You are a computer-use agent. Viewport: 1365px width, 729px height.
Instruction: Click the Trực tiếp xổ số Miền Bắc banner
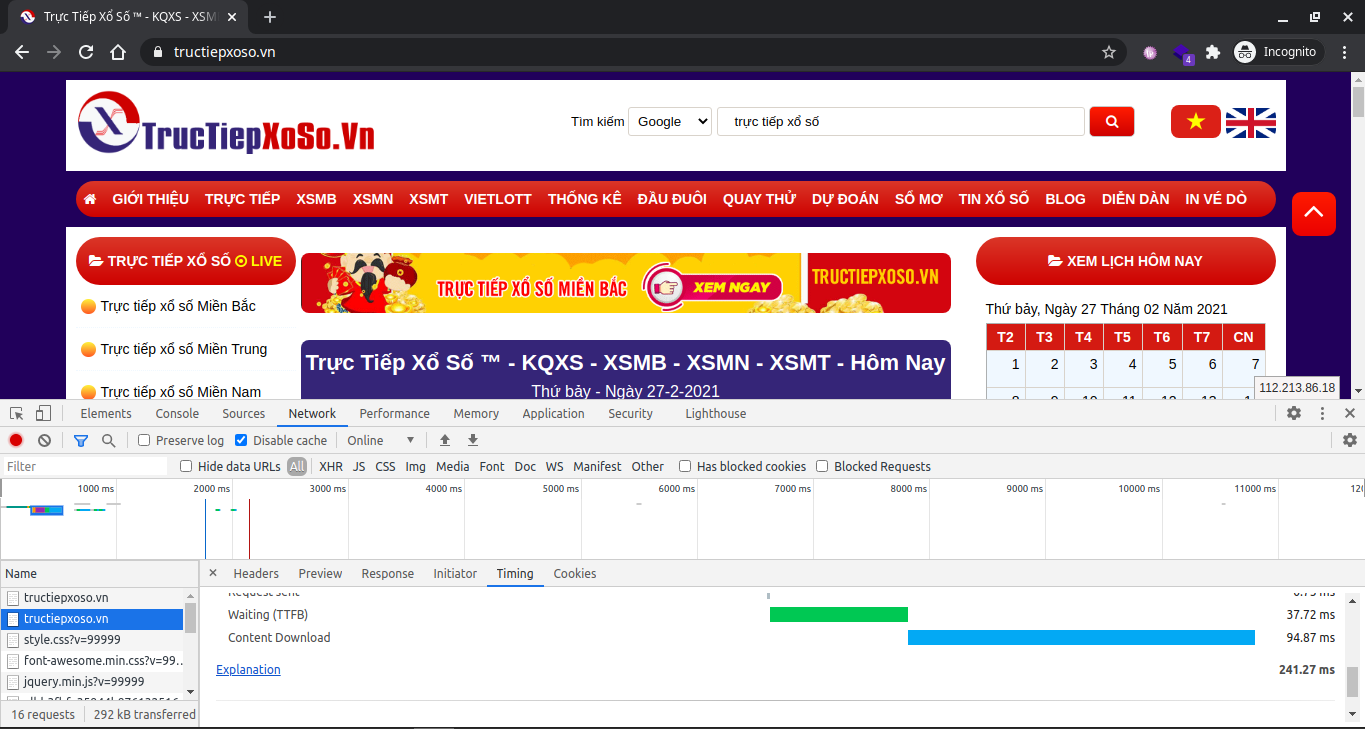[626, 283]
